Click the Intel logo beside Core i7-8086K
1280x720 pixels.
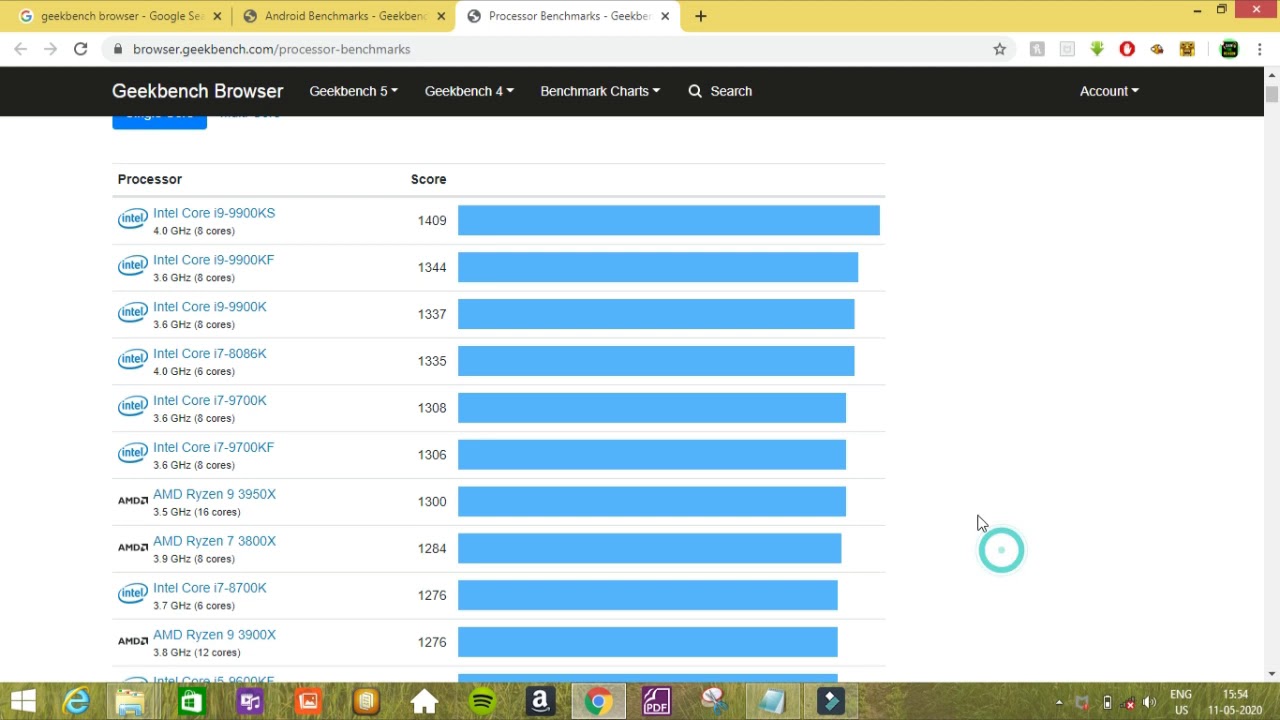click(132, 360)
